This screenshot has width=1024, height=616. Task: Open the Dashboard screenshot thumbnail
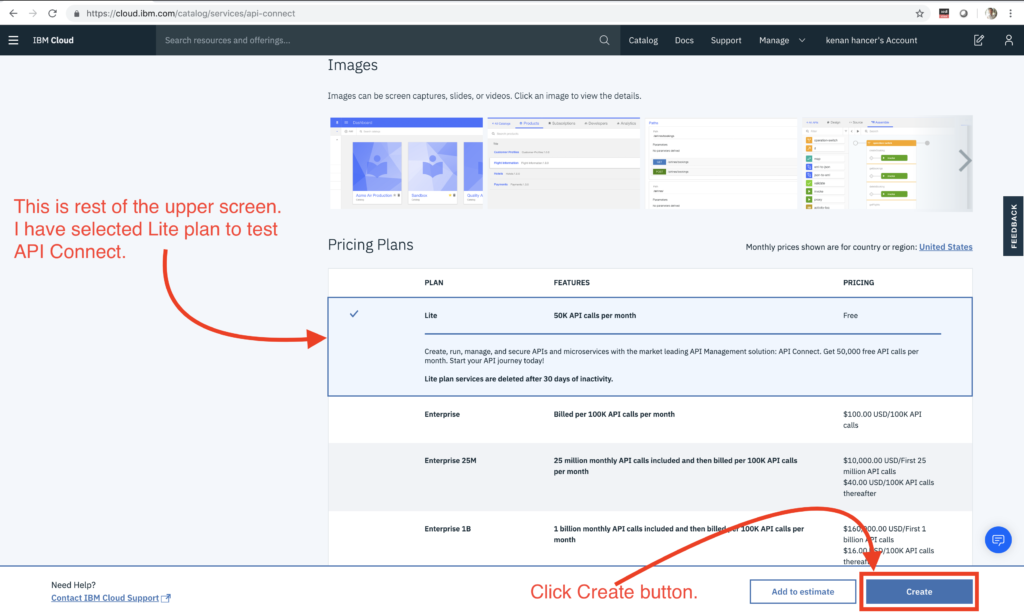point(406,163)
